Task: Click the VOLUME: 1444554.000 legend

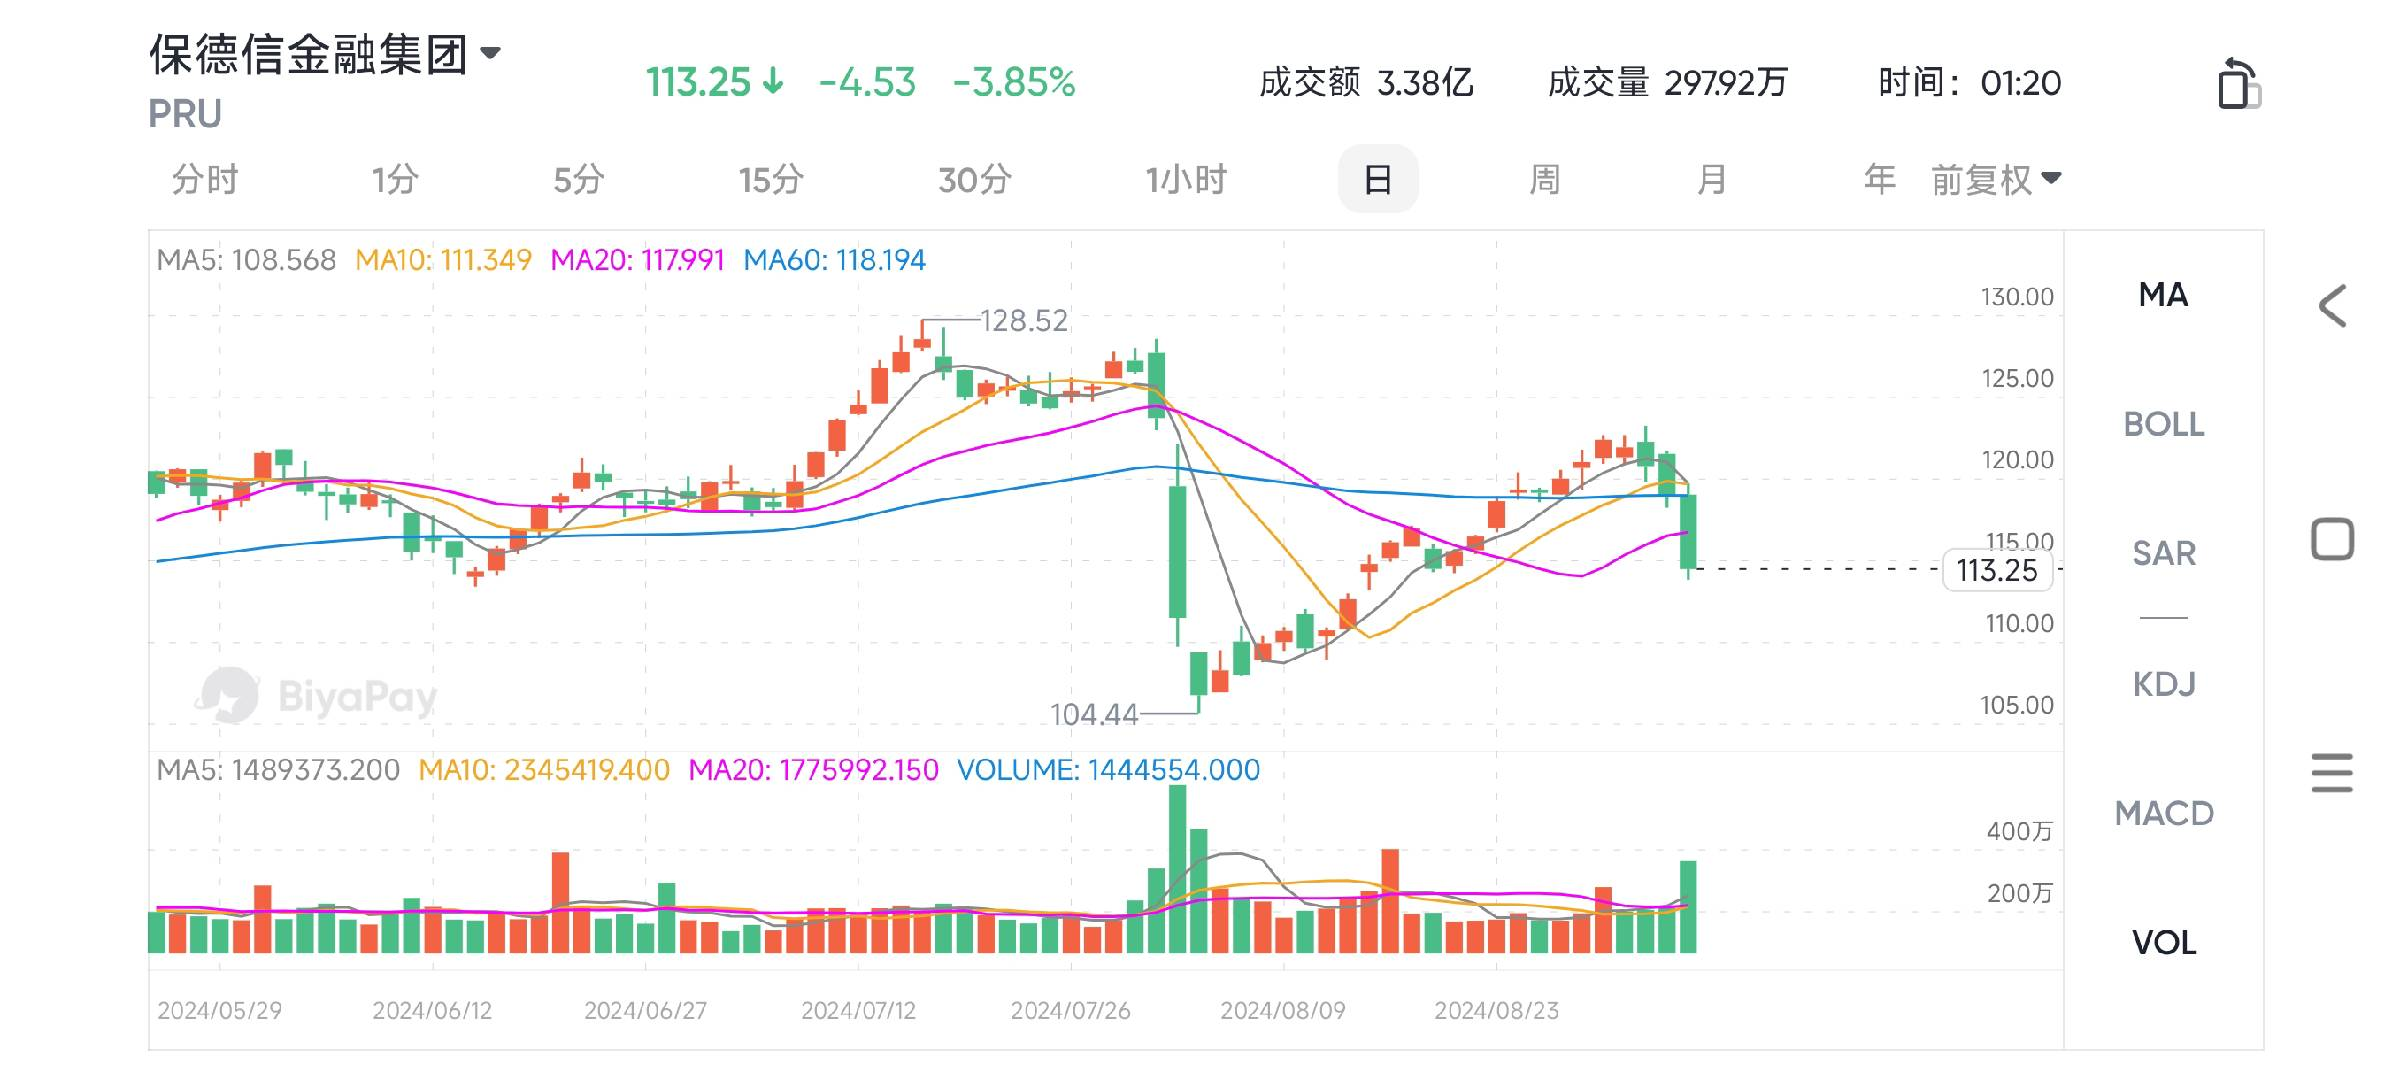Action: [1108, 770]
